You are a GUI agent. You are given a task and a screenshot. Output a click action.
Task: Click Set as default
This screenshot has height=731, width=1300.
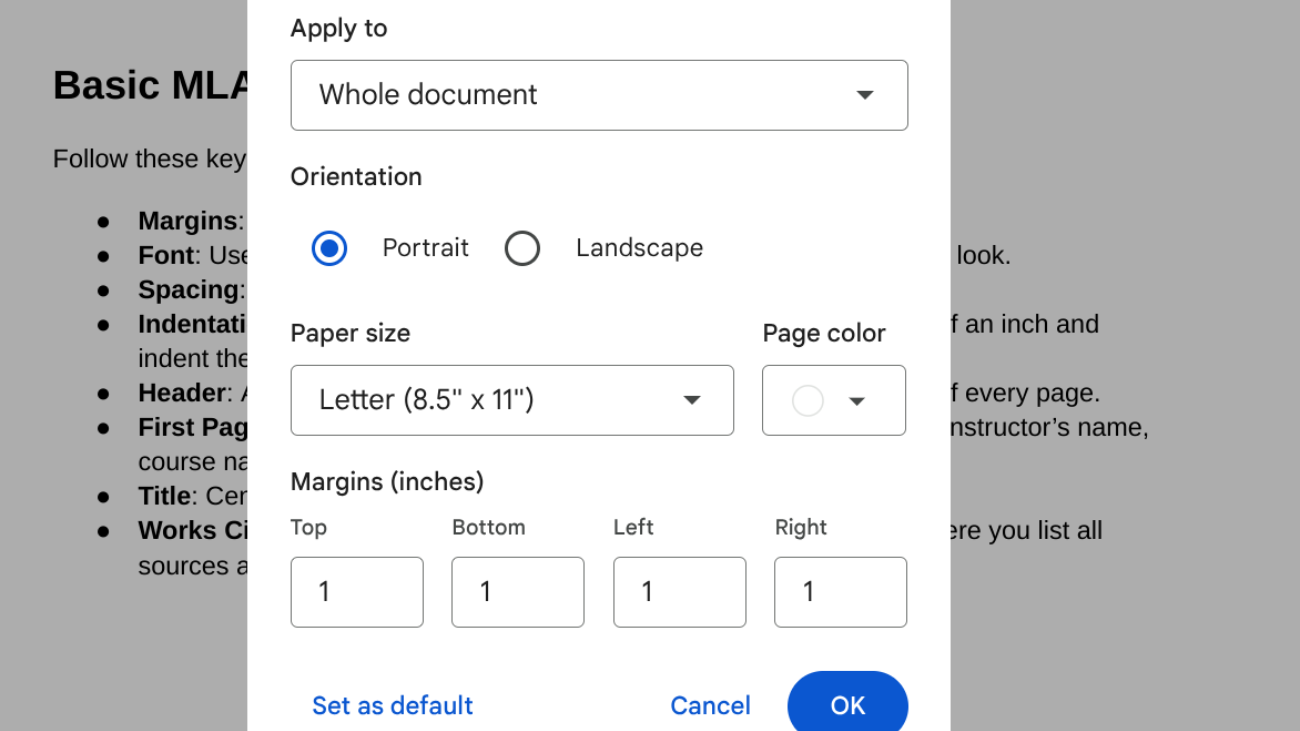(392, 705)
